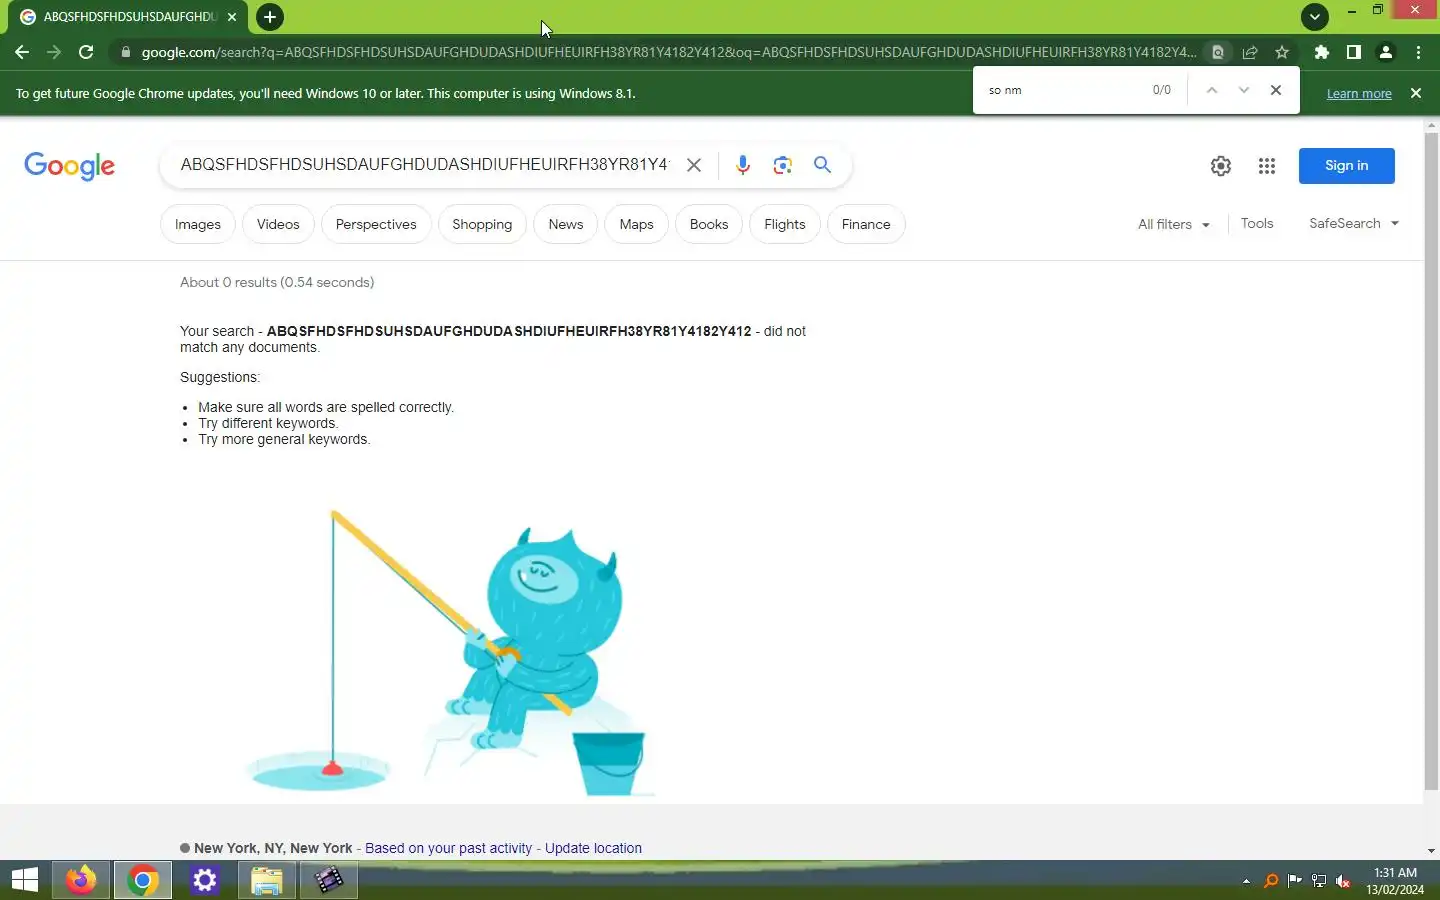Close the current browser tab

pos(232,17)
